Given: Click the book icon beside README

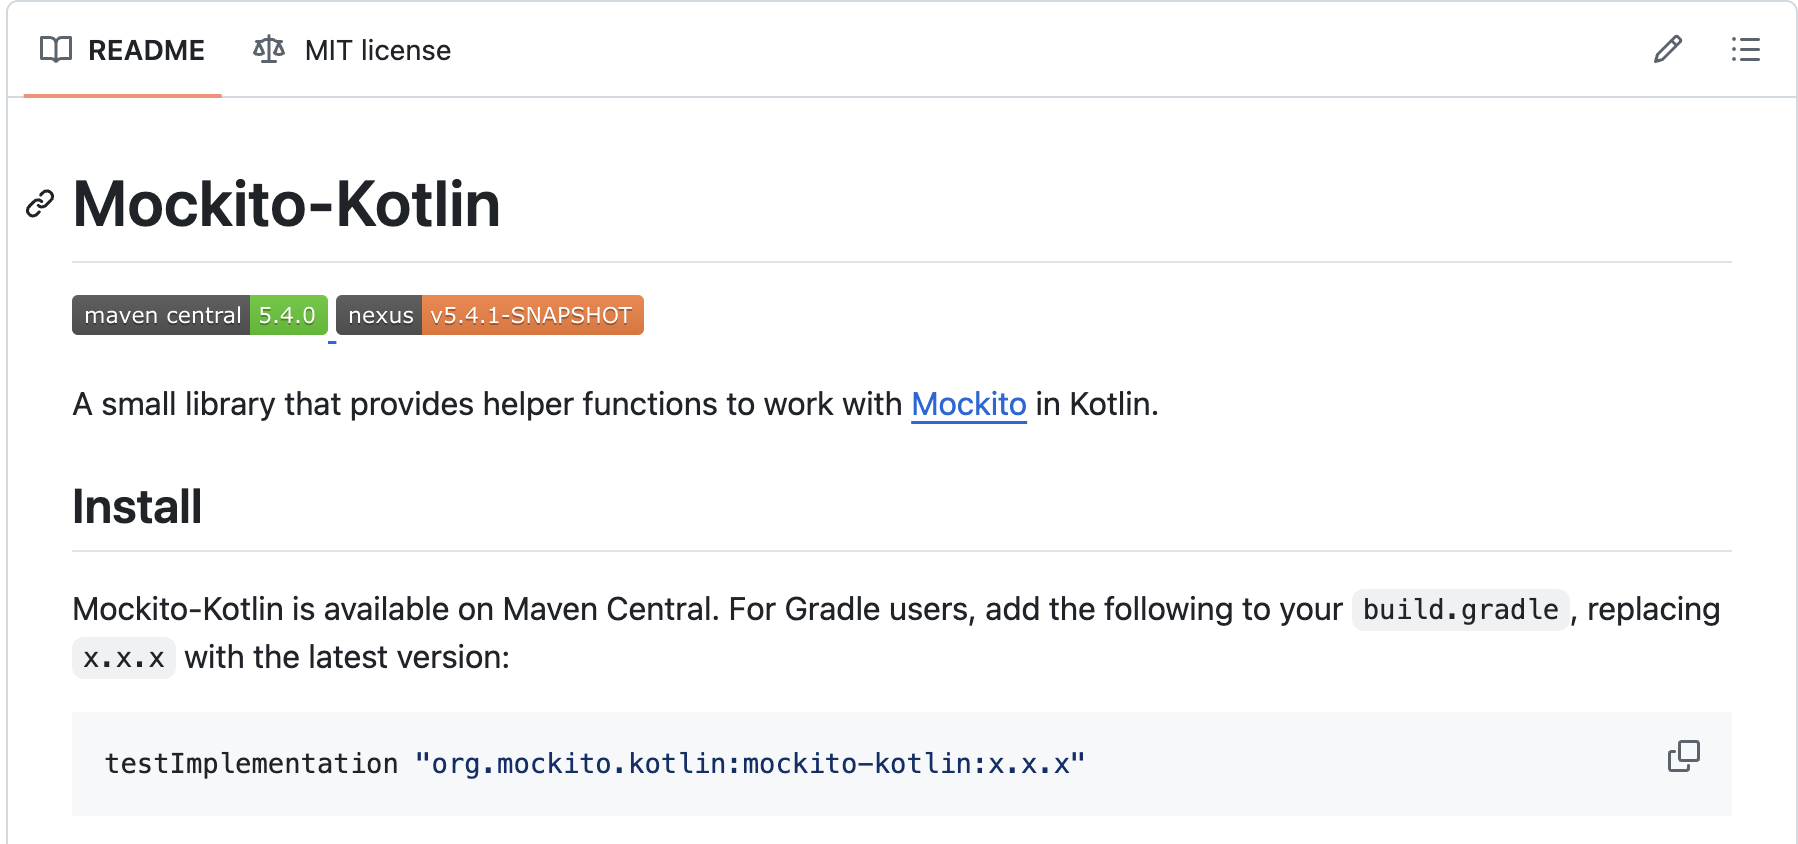Looking at the screenshot, I should [x=56, y=49].
